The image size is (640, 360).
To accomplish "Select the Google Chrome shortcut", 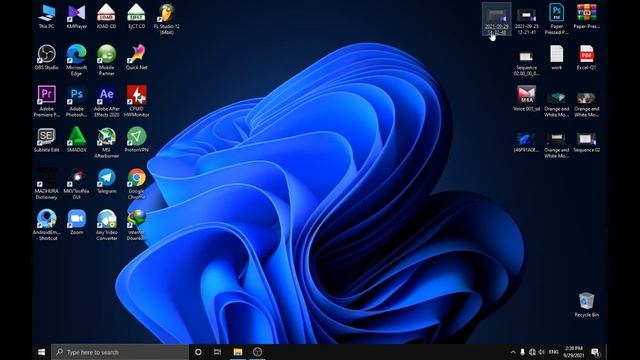I will click(136, 184).
